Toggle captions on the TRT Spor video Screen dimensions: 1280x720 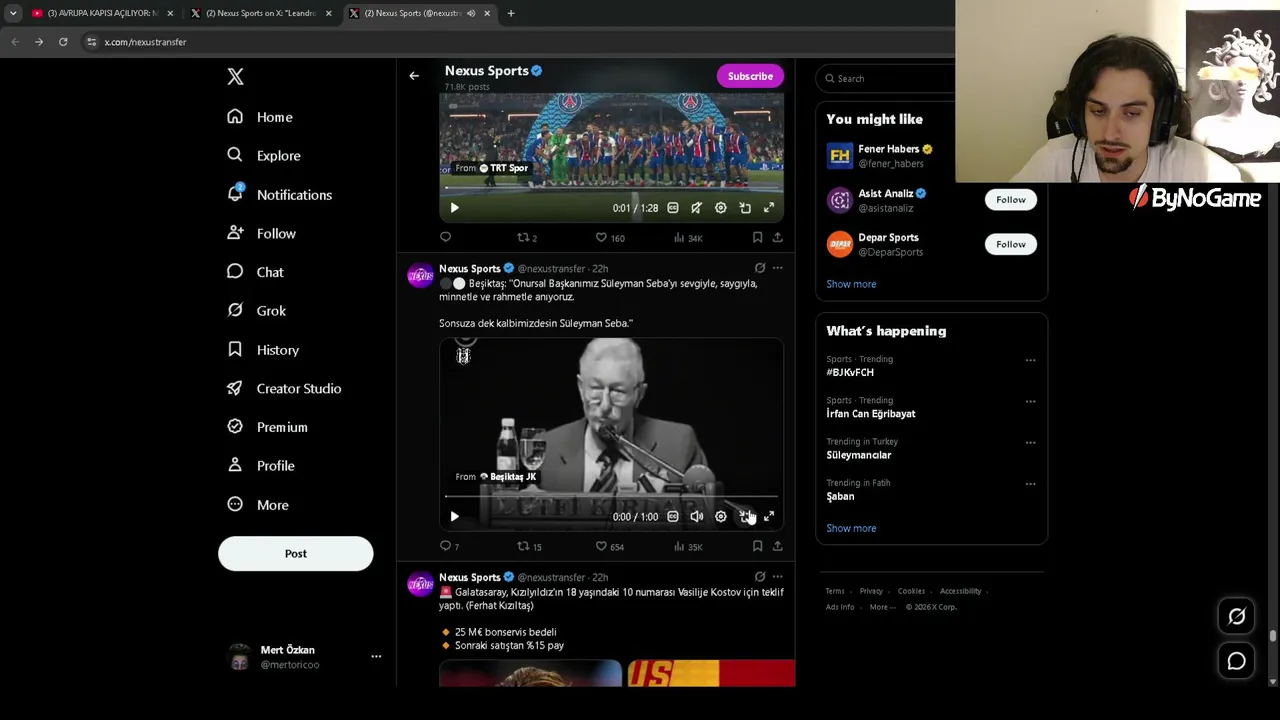point(673,208)
